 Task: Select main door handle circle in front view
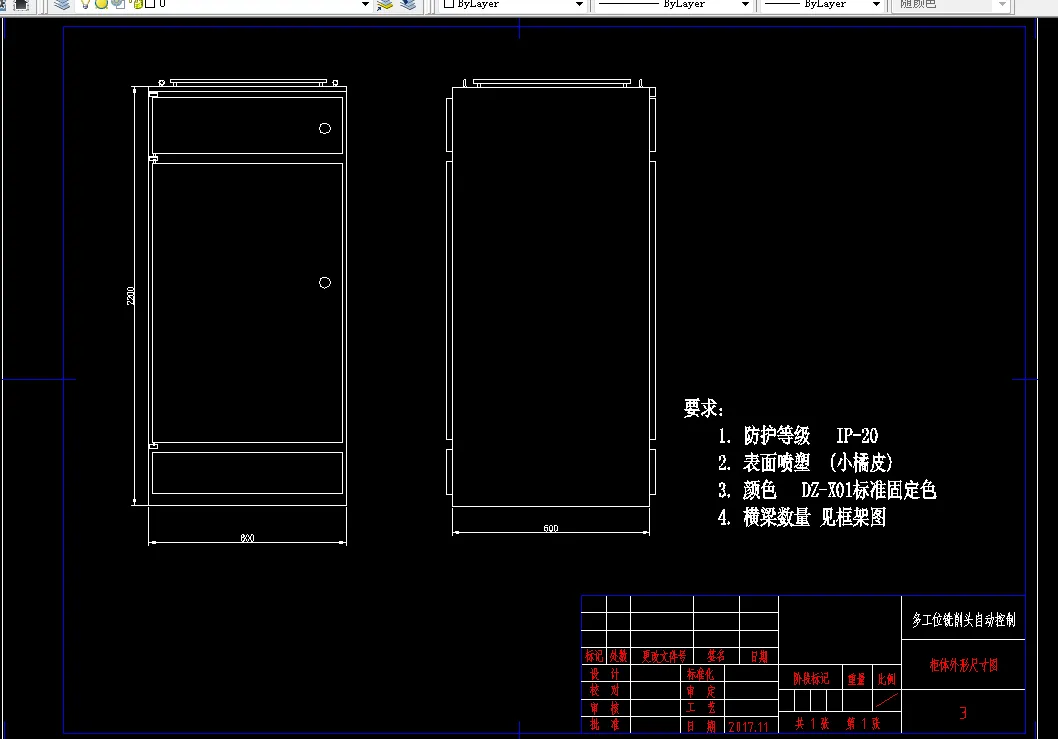pyautogui.click(x=325, y=283)
